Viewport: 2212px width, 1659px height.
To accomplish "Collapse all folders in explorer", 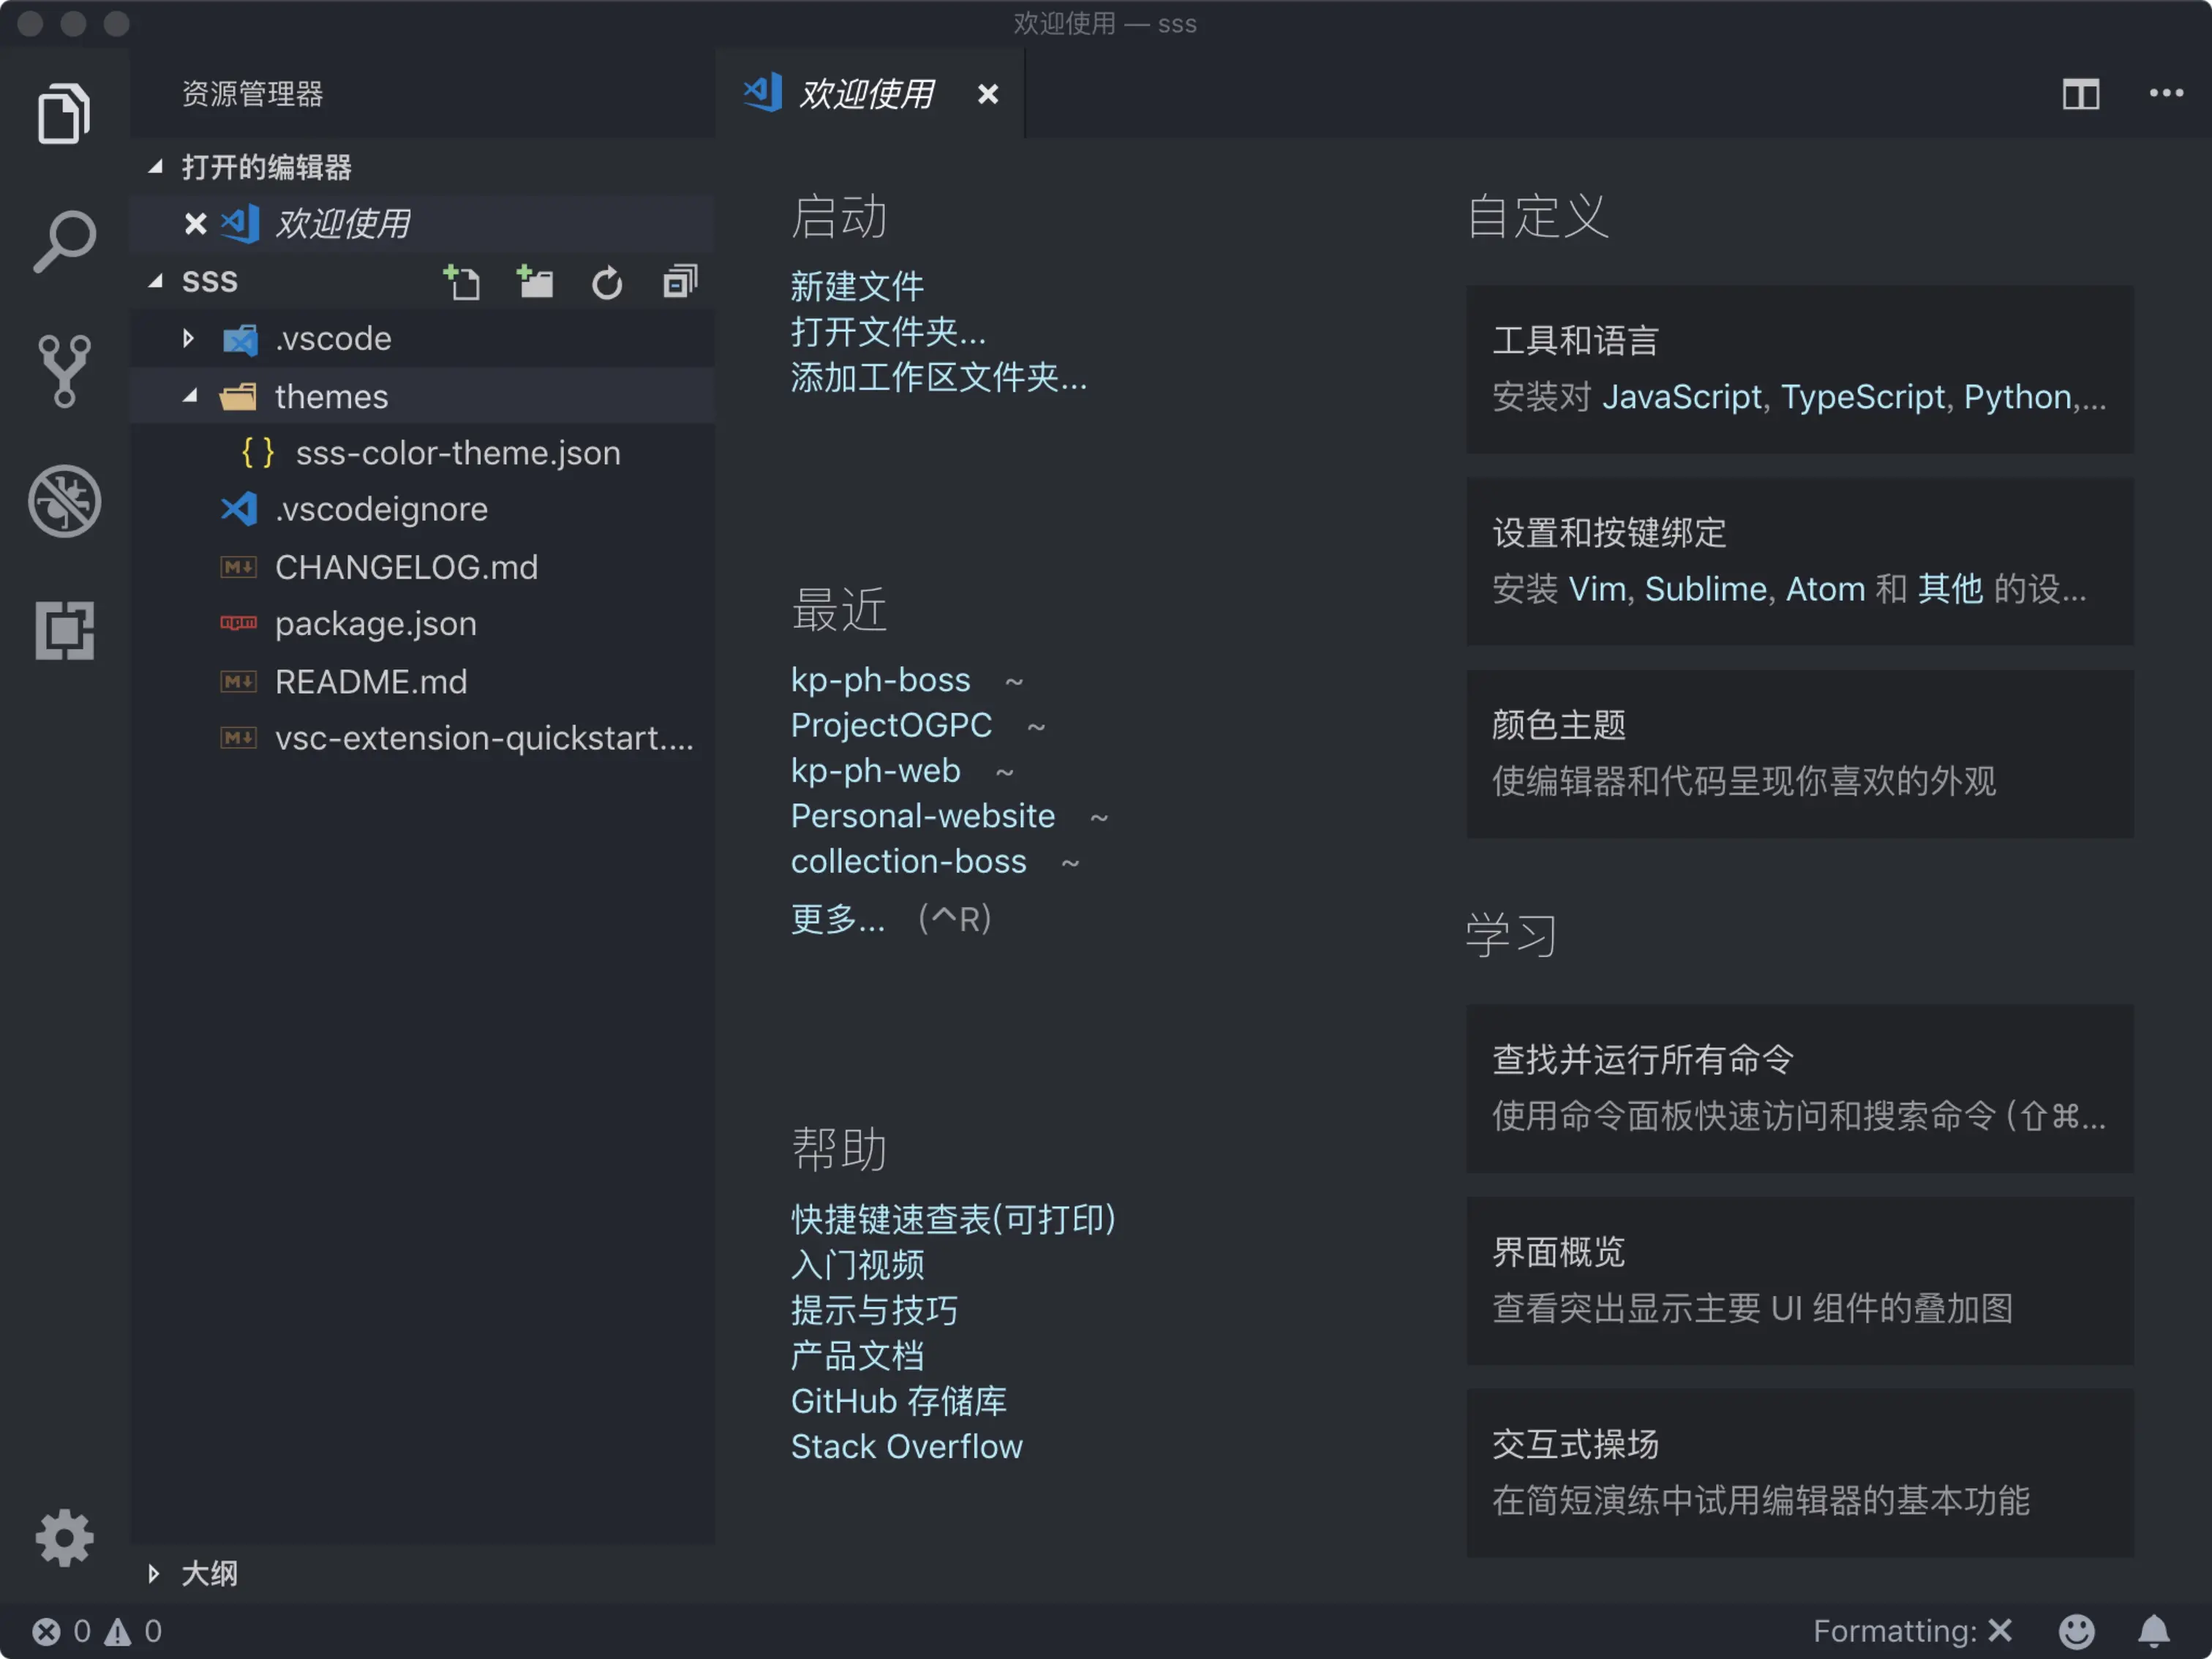I will click(680, 283).
